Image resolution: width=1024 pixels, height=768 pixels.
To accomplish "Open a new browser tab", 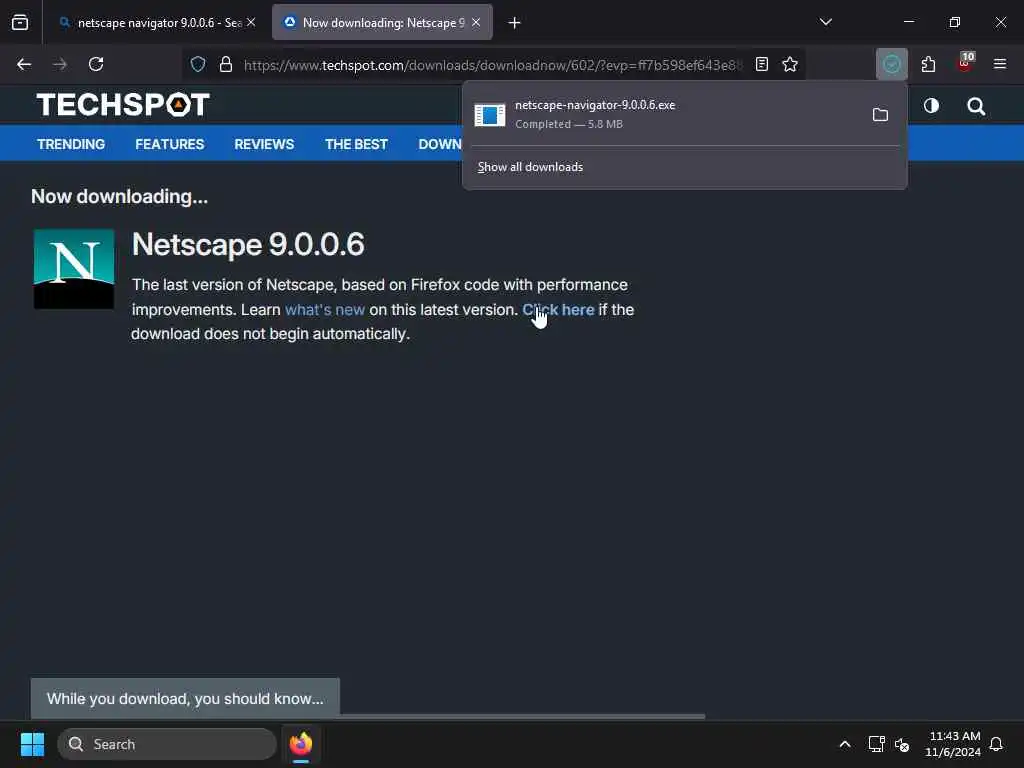I will coord(515,23).
